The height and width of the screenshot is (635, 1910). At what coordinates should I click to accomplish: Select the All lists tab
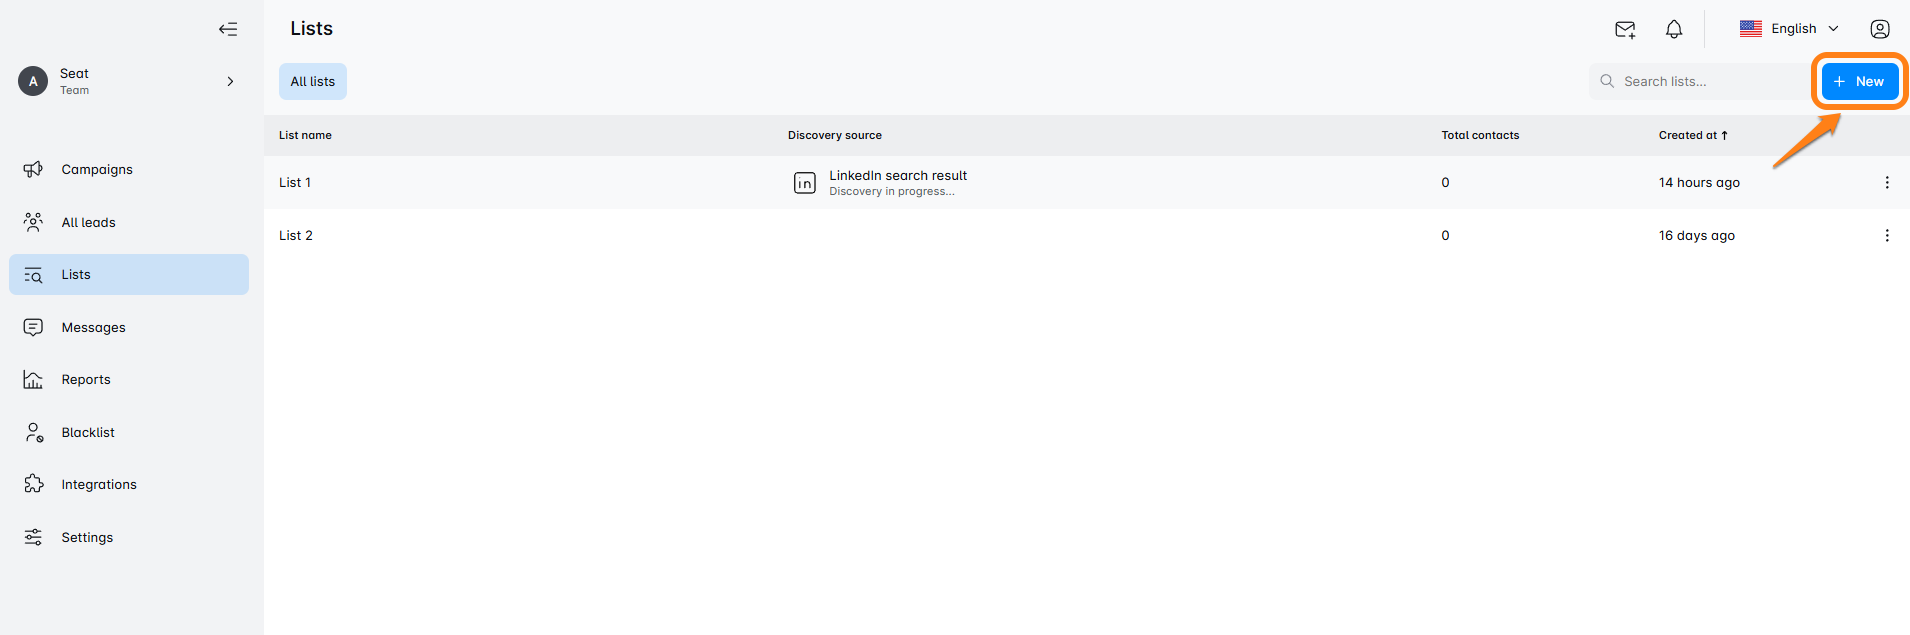point(313,82)
